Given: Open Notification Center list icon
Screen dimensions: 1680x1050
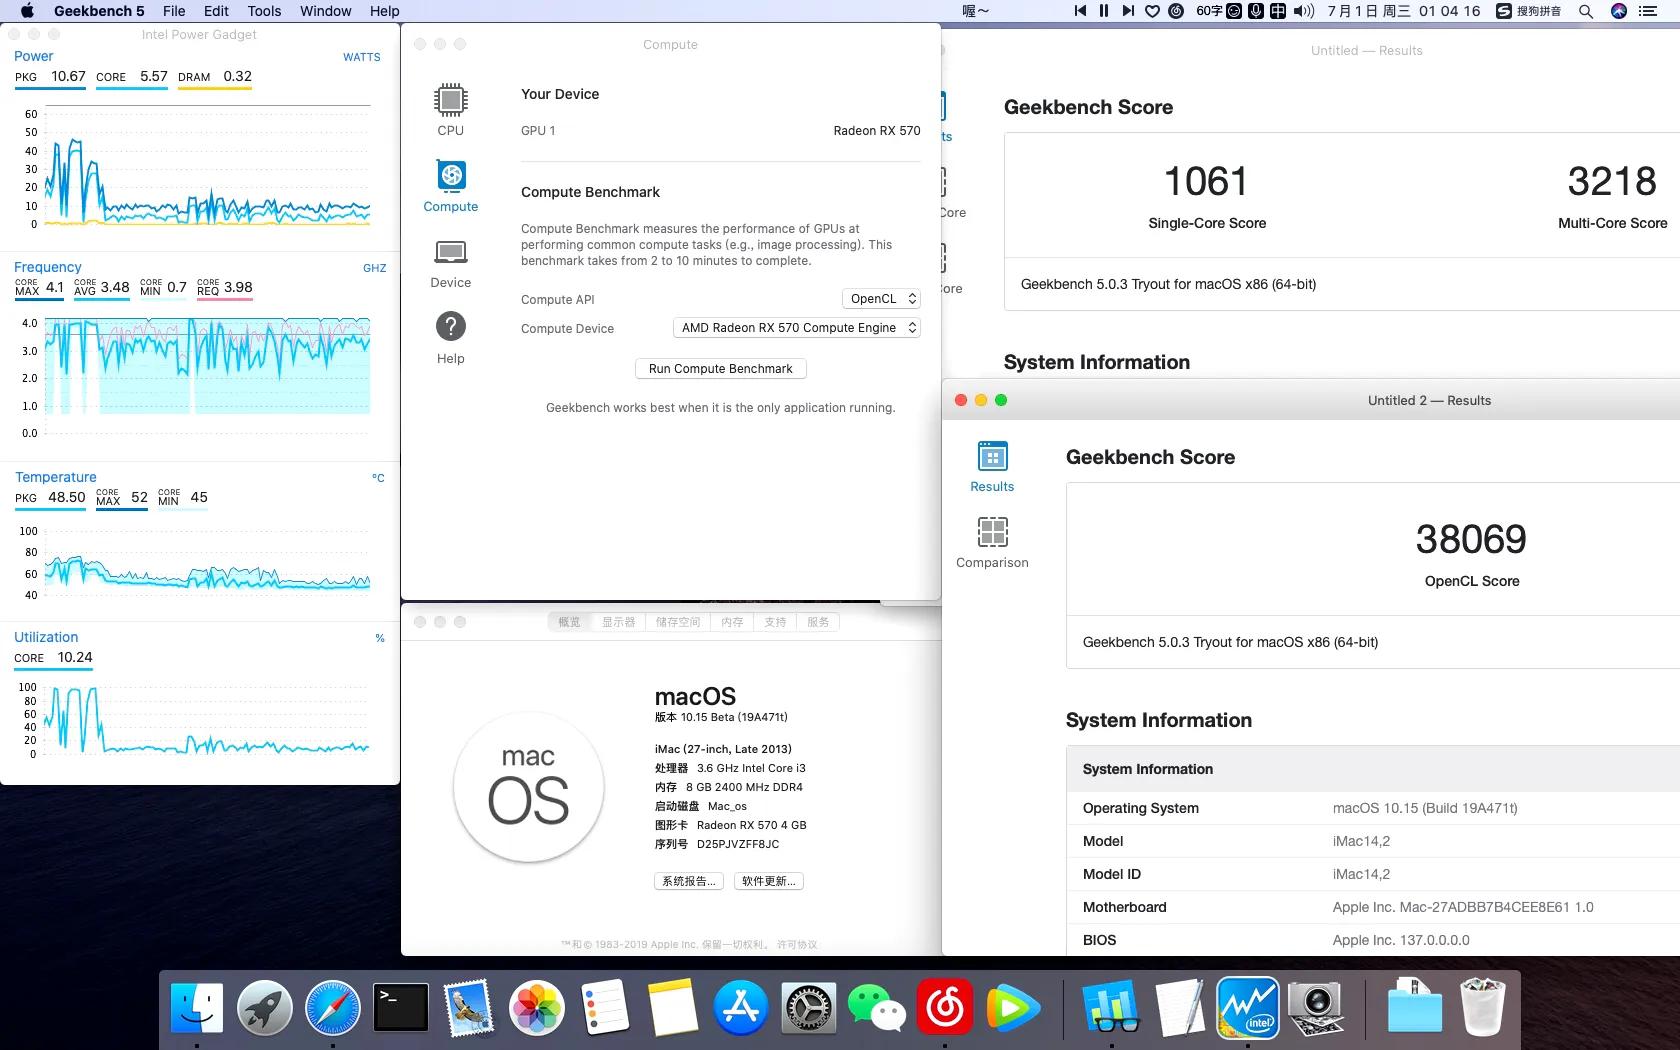Looking at the screenshot, I should click(x=1648, y=11).
